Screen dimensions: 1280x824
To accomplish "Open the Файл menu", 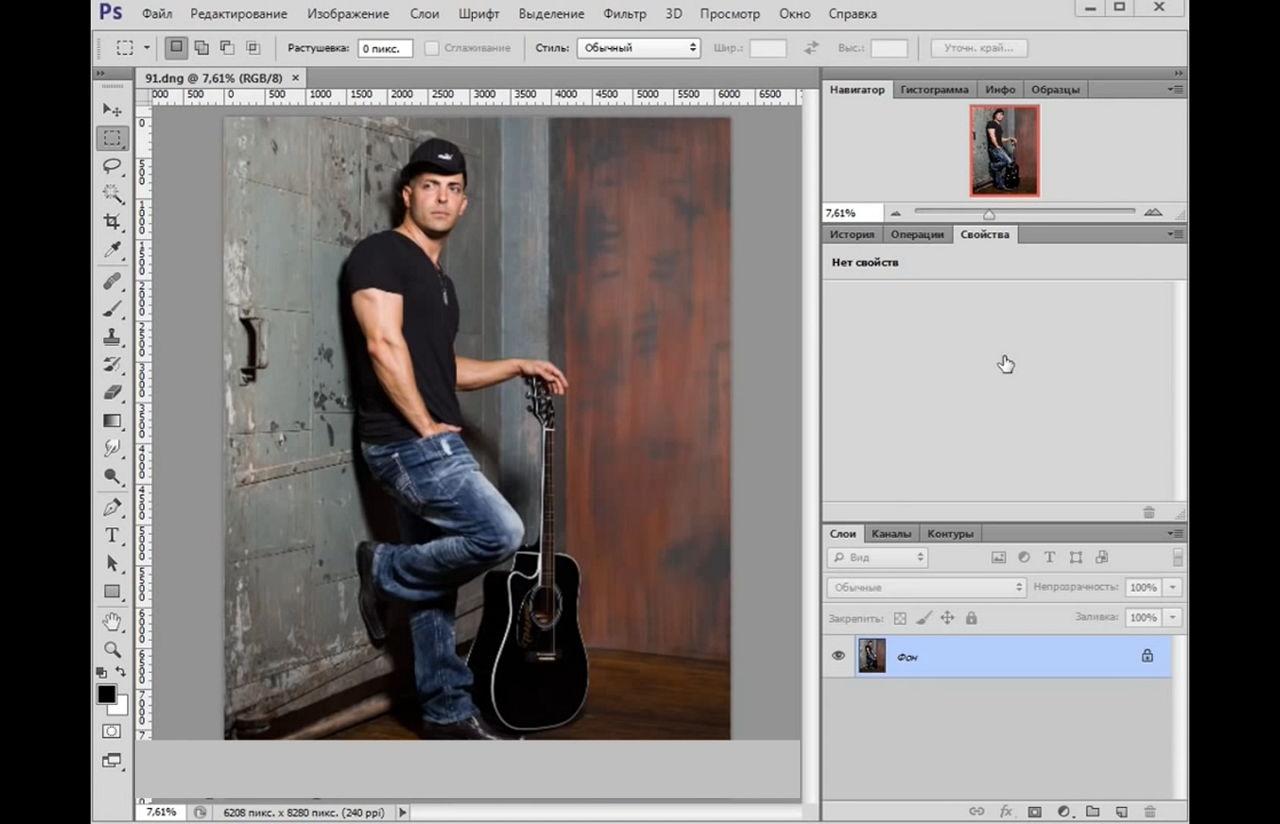I will click(x=157, y=14).
